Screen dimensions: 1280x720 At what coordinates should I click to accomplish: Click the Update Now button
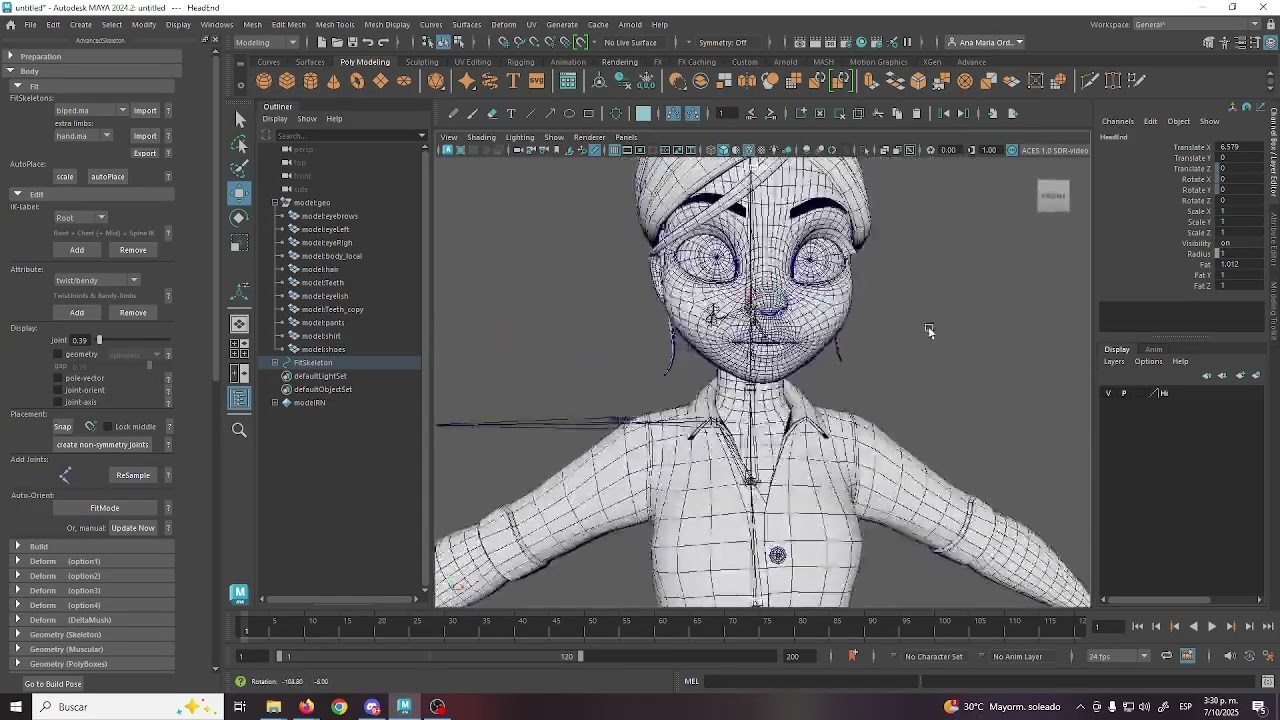pos(133,528)
